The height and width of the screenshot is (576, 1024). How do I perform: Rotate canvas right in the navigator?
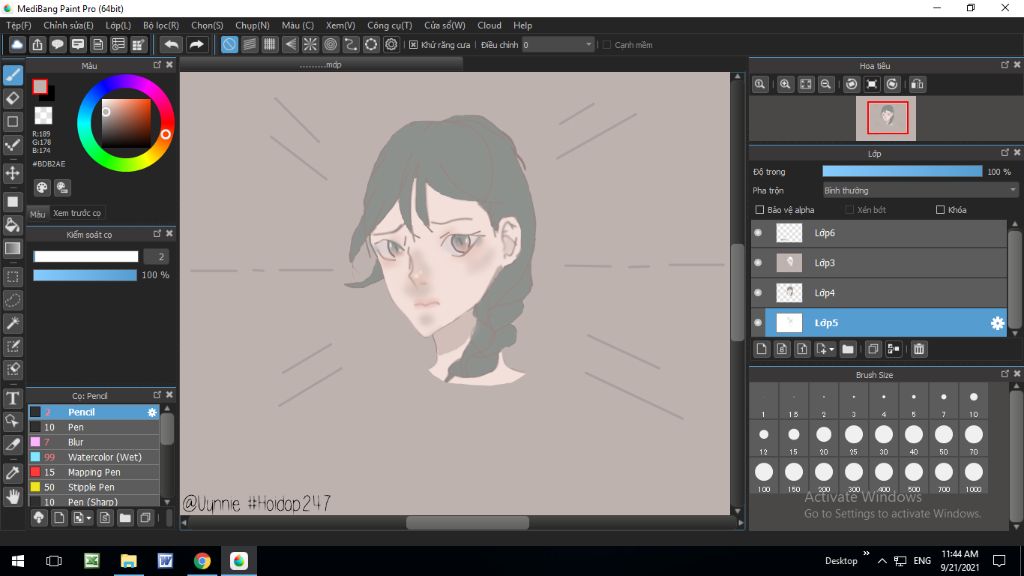click(892, 84)
